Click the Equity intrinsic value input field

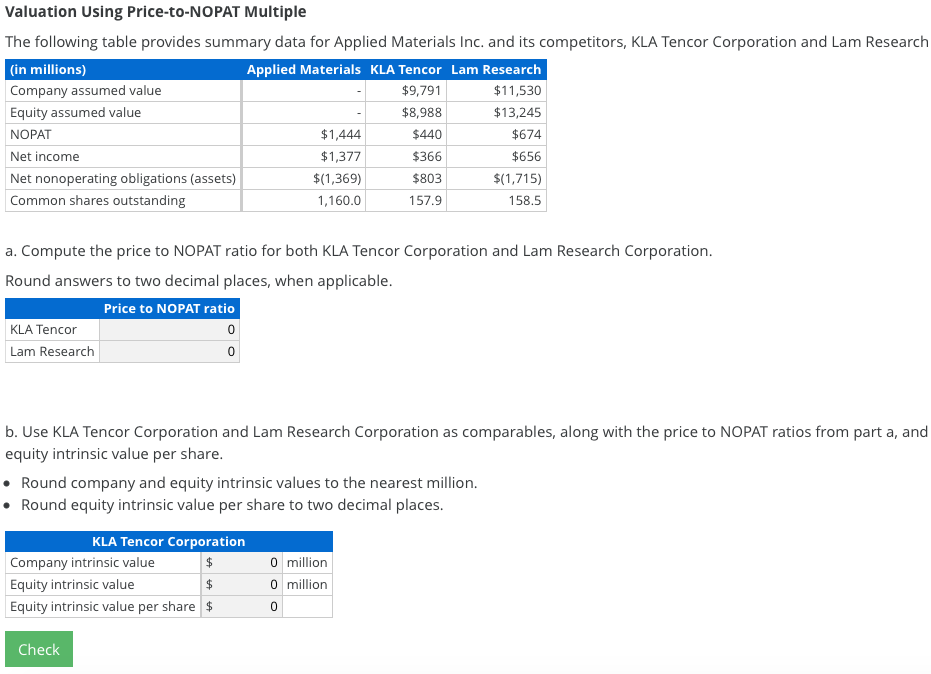point(242,584)
